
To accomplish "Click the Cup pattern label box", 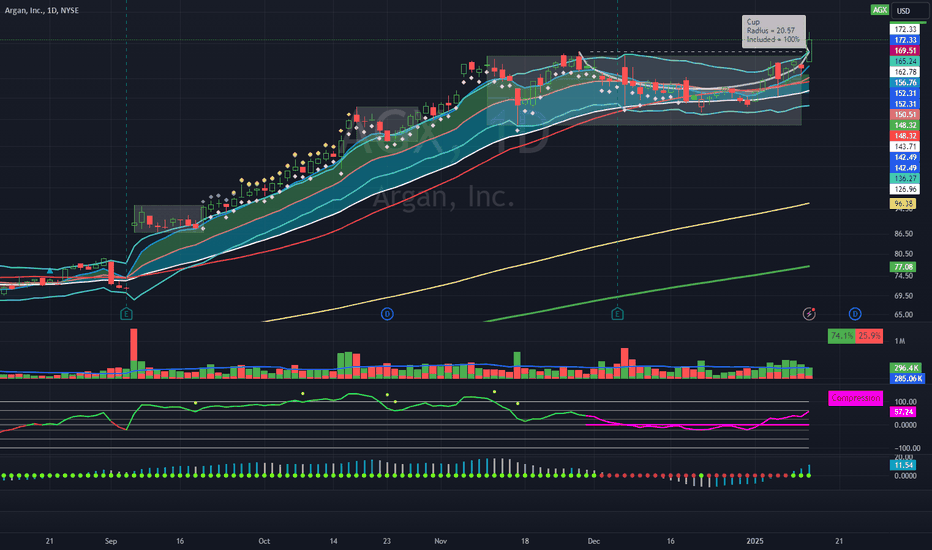I will (x=773, y=31).
